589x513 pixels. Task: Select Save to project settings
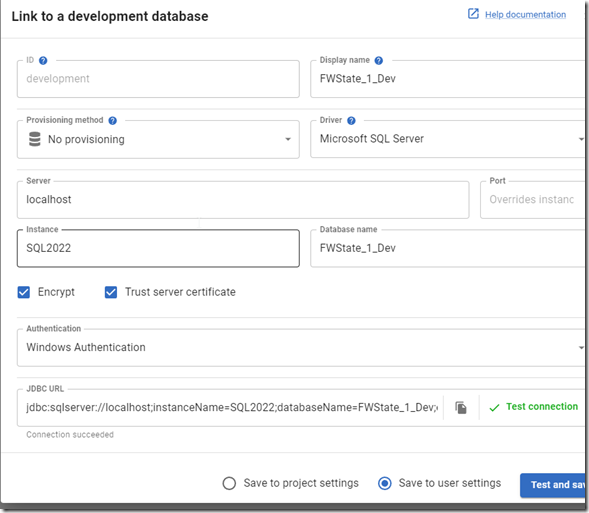coord(229,483)
